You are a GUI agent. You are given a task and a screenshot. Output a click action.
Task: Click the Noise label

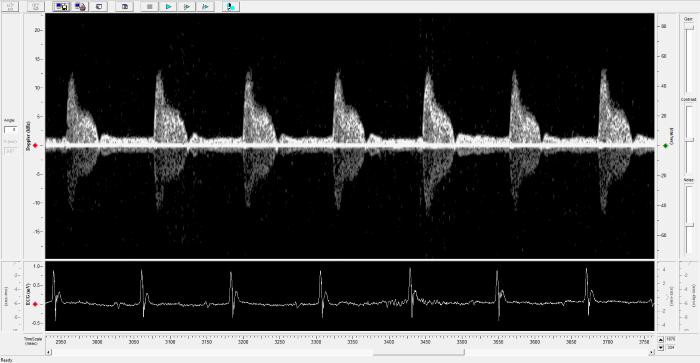click(688, 180)
